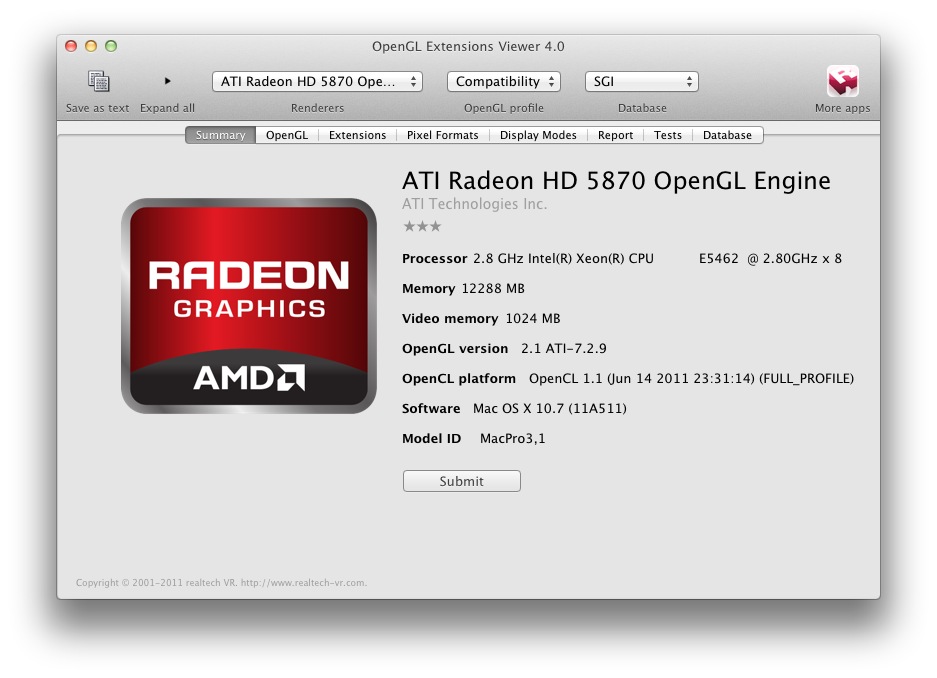Open the More apps icon
Image resolution: width=937 pixels, height=678 pixels.
pos(843,81)
